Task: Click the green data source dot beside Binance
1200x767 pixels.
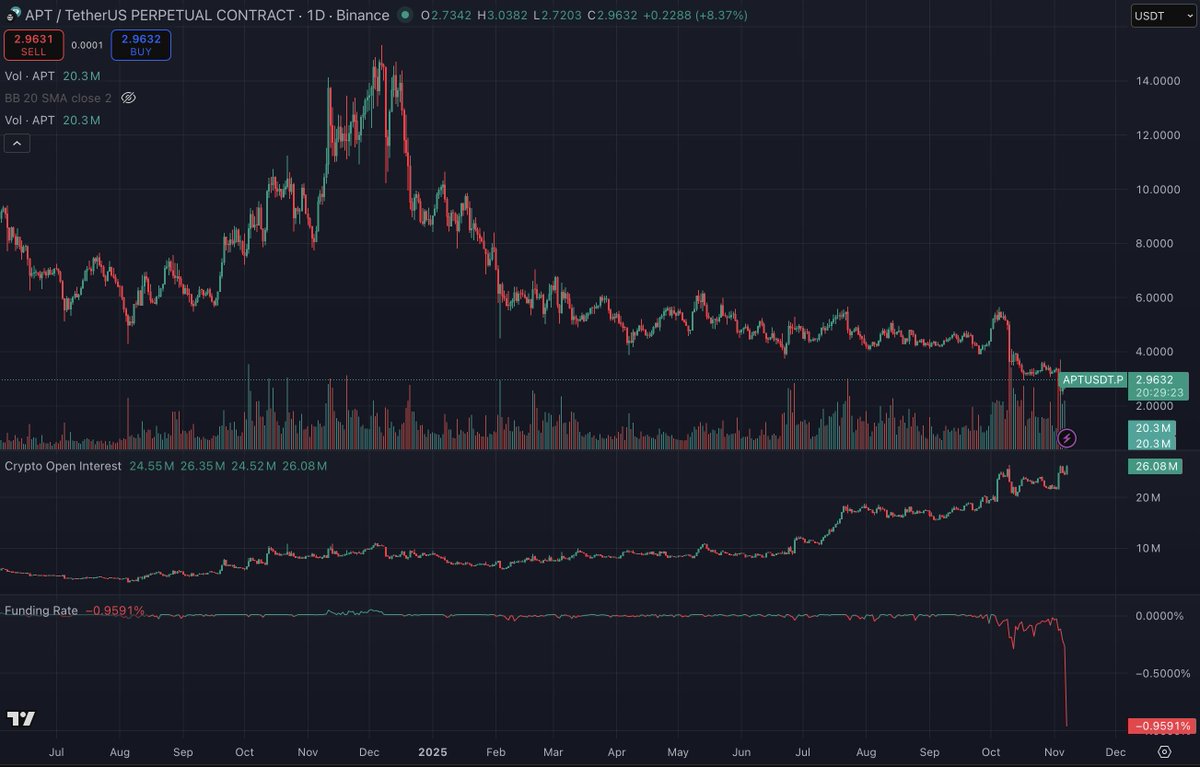Action: click(402, 15)
